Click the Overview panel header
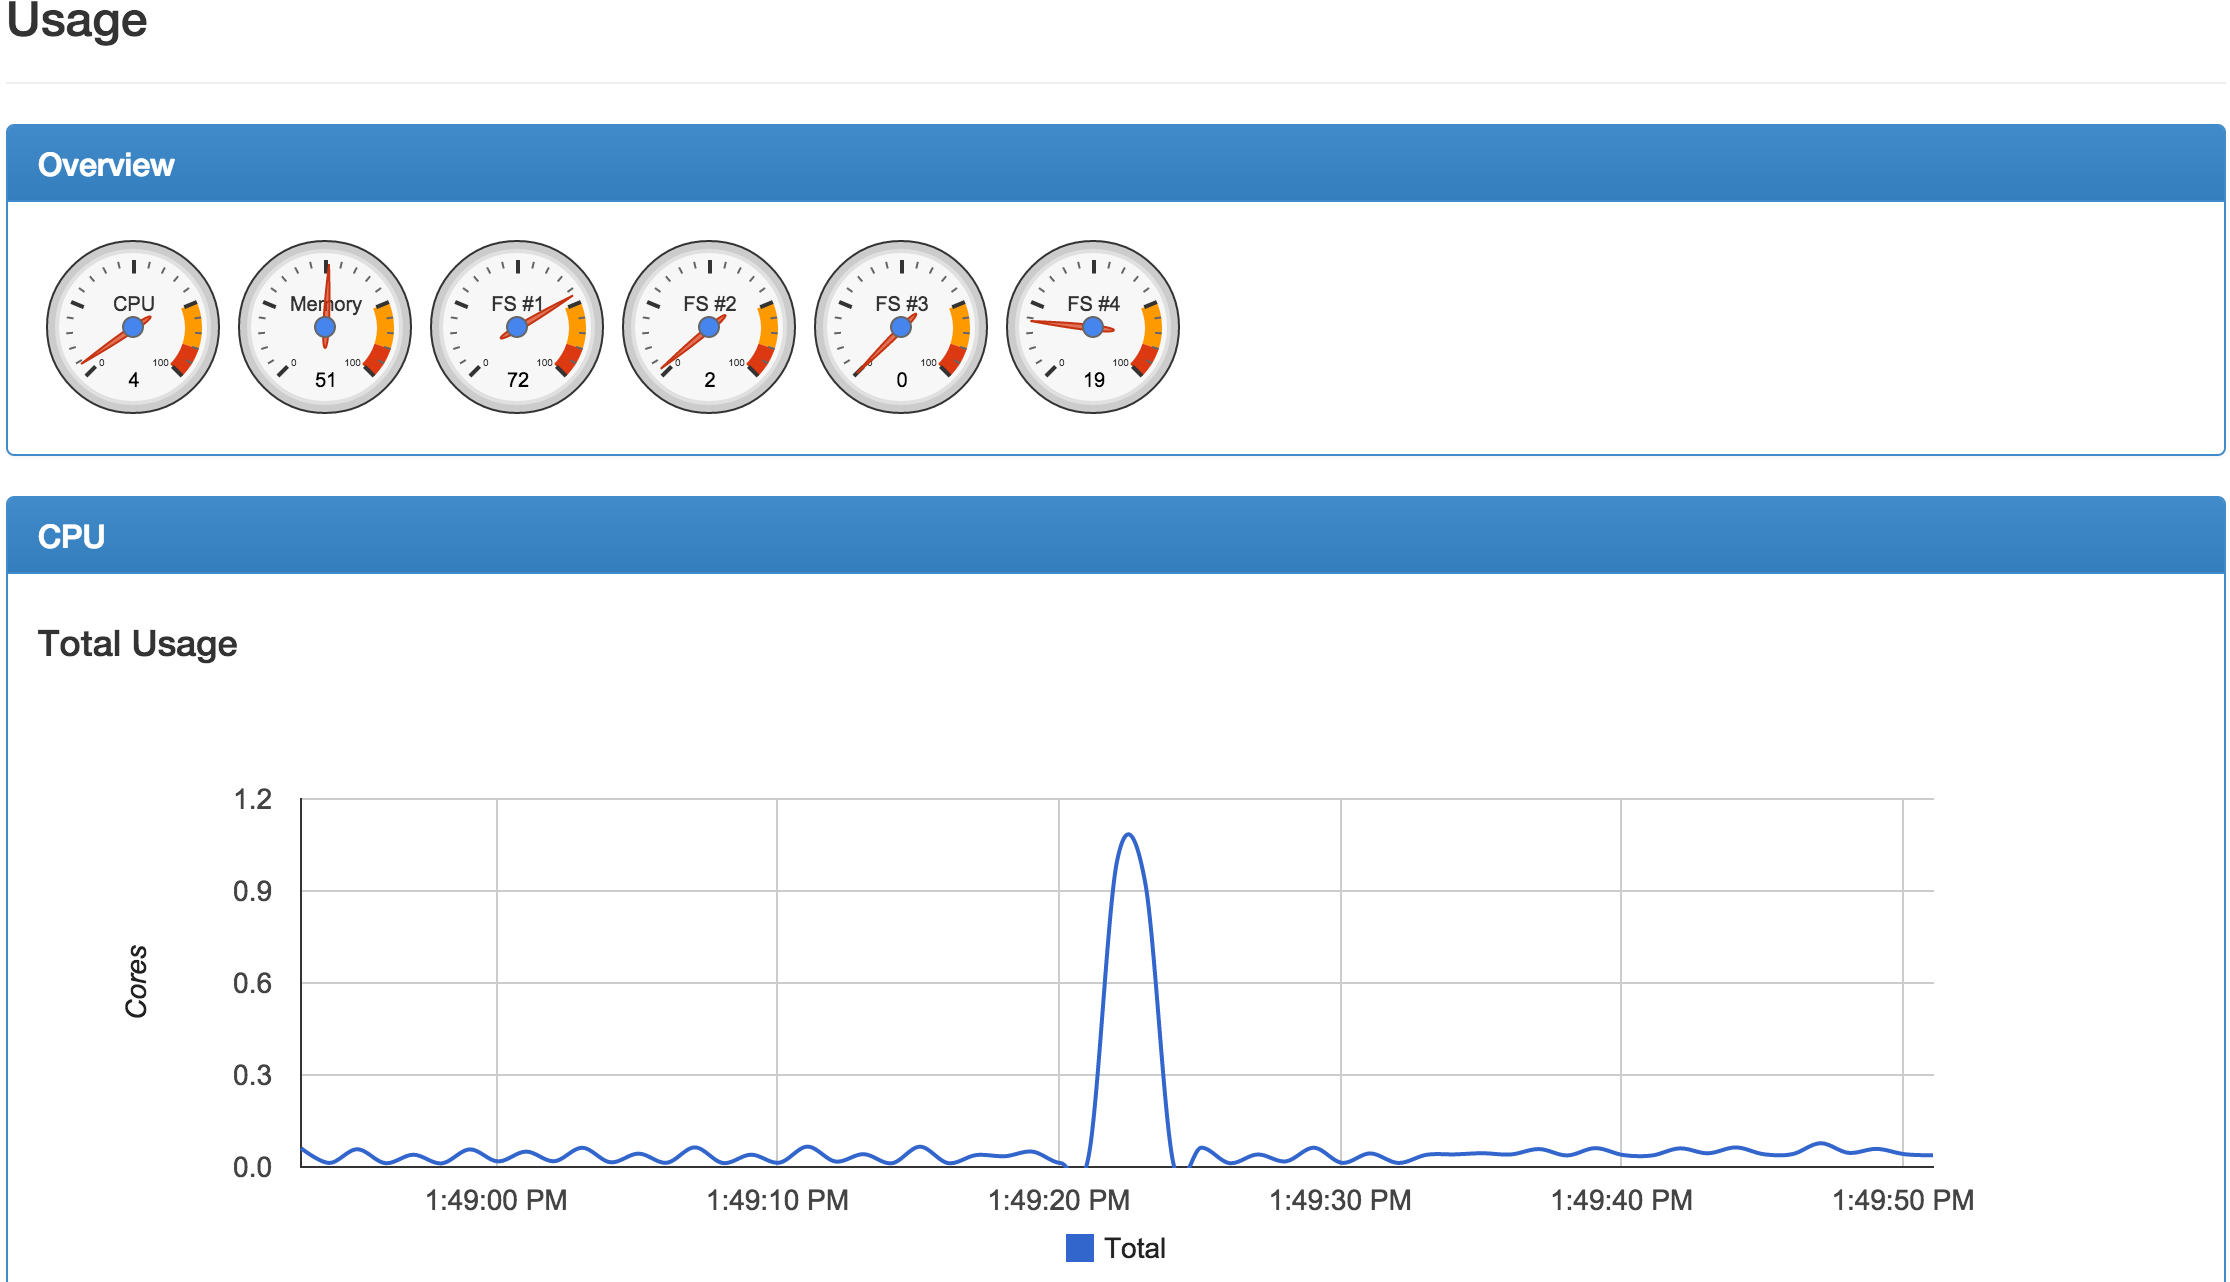The width and height of the screenshot is (2230, 1282). click(106, 164)
